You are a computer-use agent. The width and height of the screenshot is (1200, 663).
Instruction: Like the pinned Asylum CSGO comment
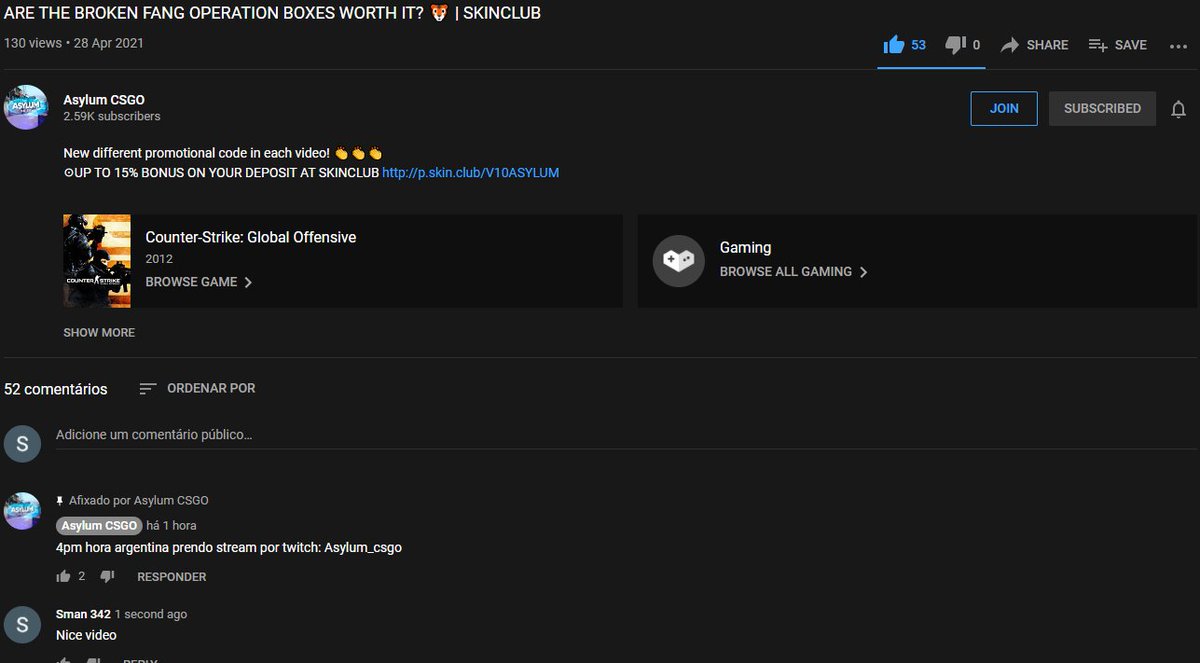[64, 576]
